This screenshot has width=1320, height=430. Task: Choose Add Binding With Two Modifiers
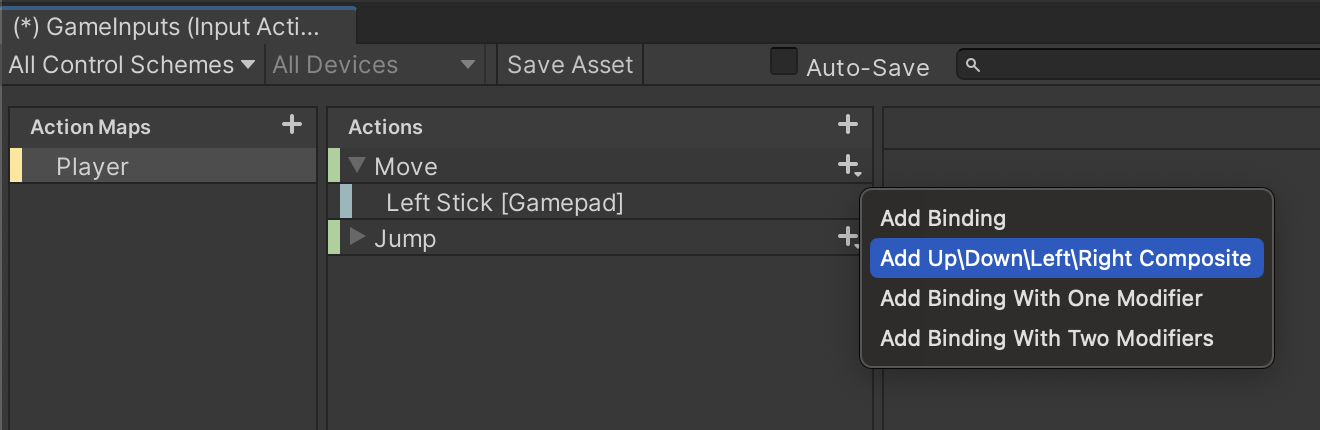1047,338
